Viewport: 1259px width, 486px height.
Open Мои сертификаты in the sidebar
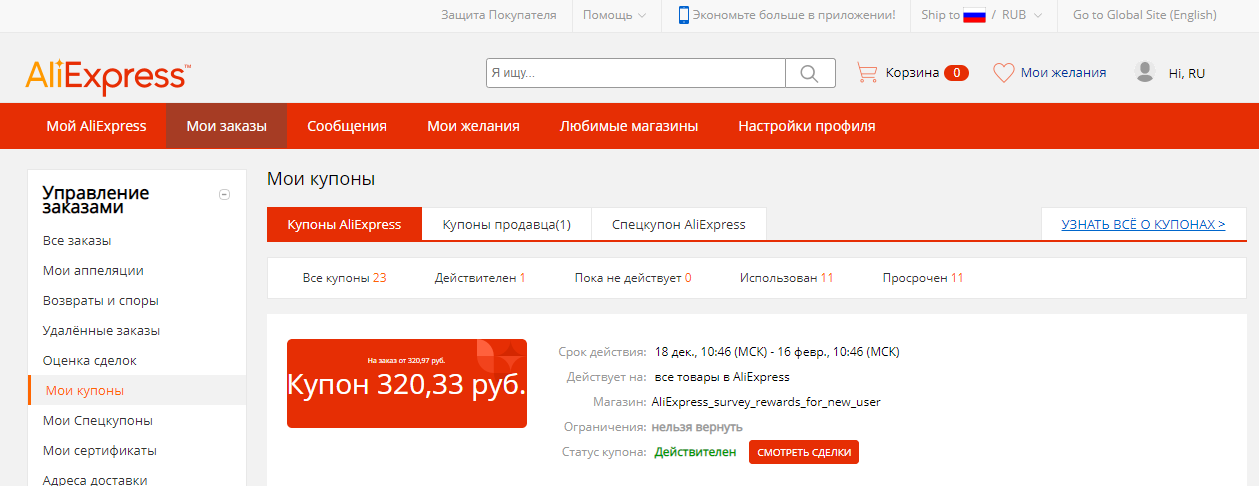coord(100,450)
